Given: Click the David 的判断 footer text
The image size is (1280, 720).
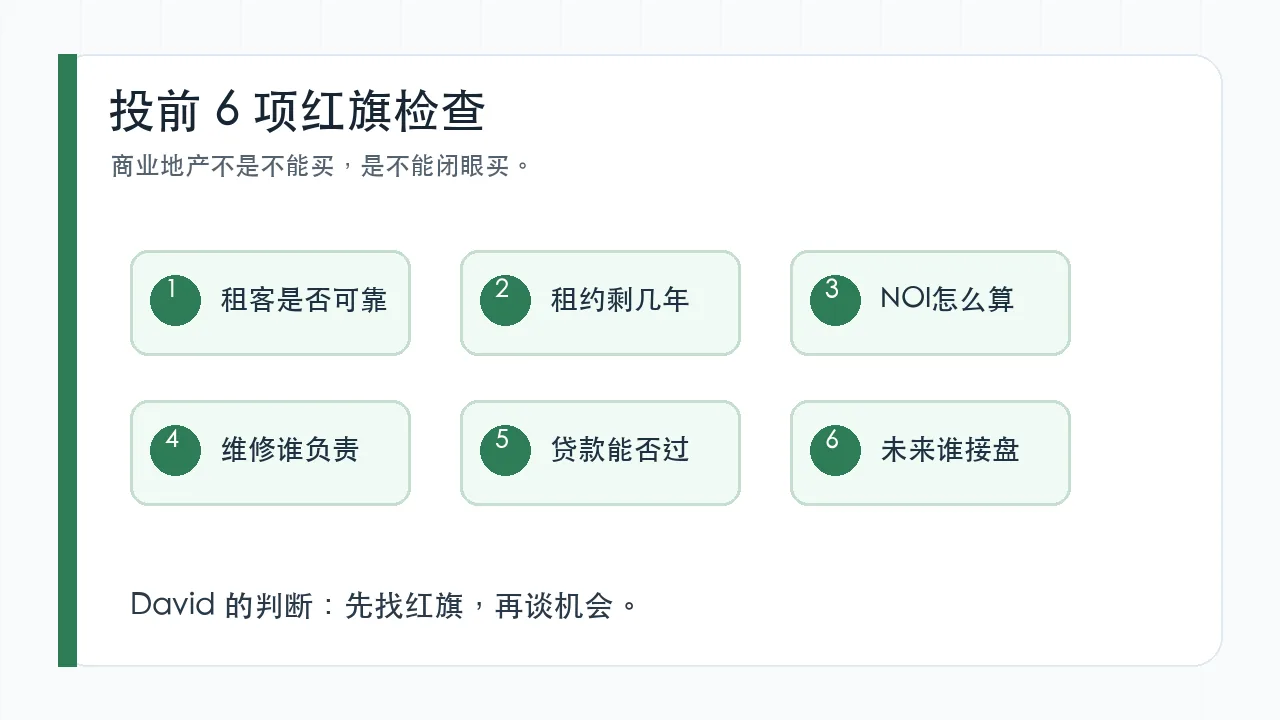Looking at the screenshot, I should 384,606.
